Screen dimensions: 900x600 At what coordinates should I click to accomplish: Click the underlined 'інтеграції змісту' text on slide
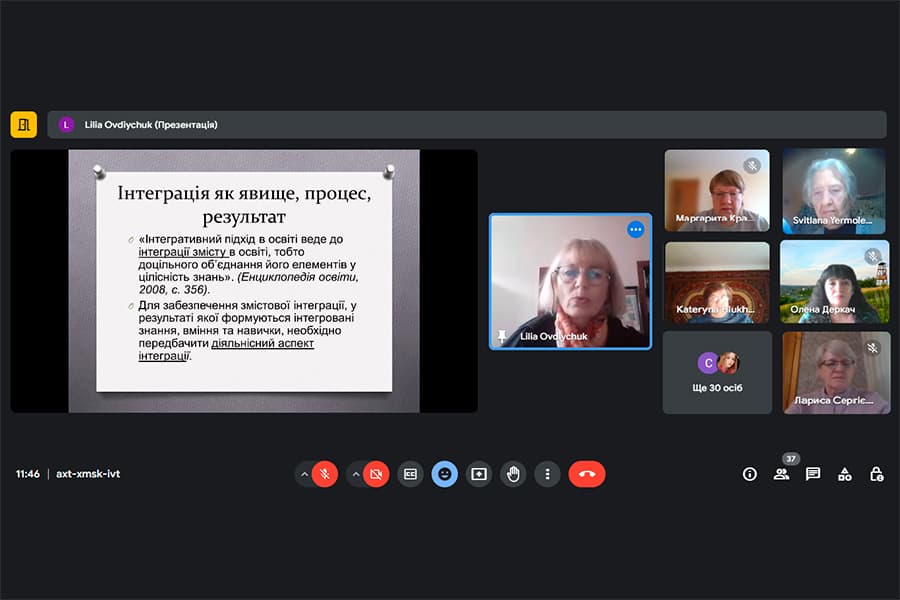[183, 252]
